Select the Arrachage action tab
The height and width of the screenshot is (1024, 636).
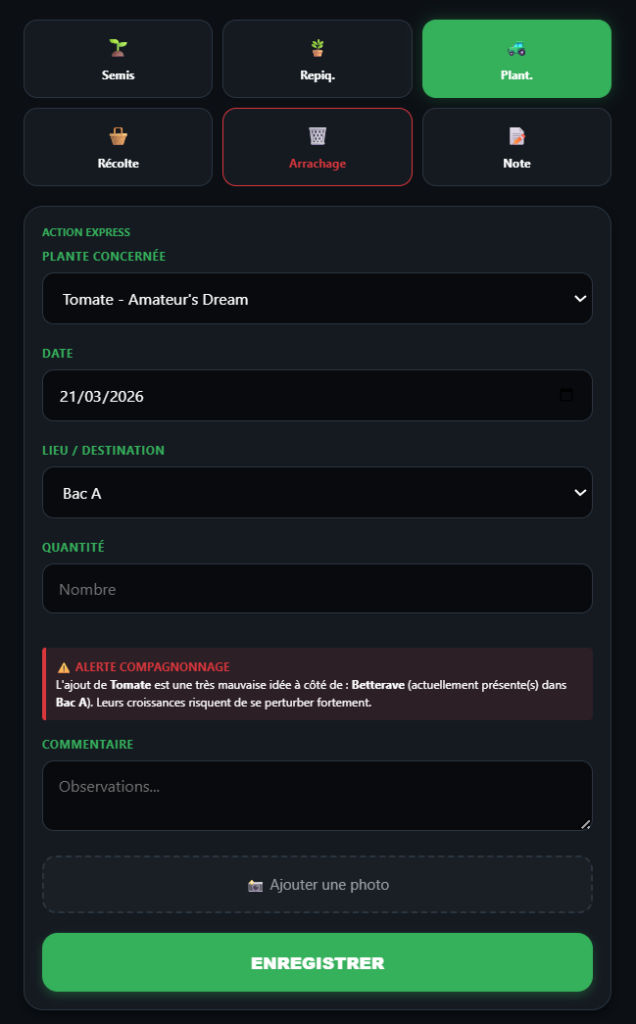pos(317,148)
